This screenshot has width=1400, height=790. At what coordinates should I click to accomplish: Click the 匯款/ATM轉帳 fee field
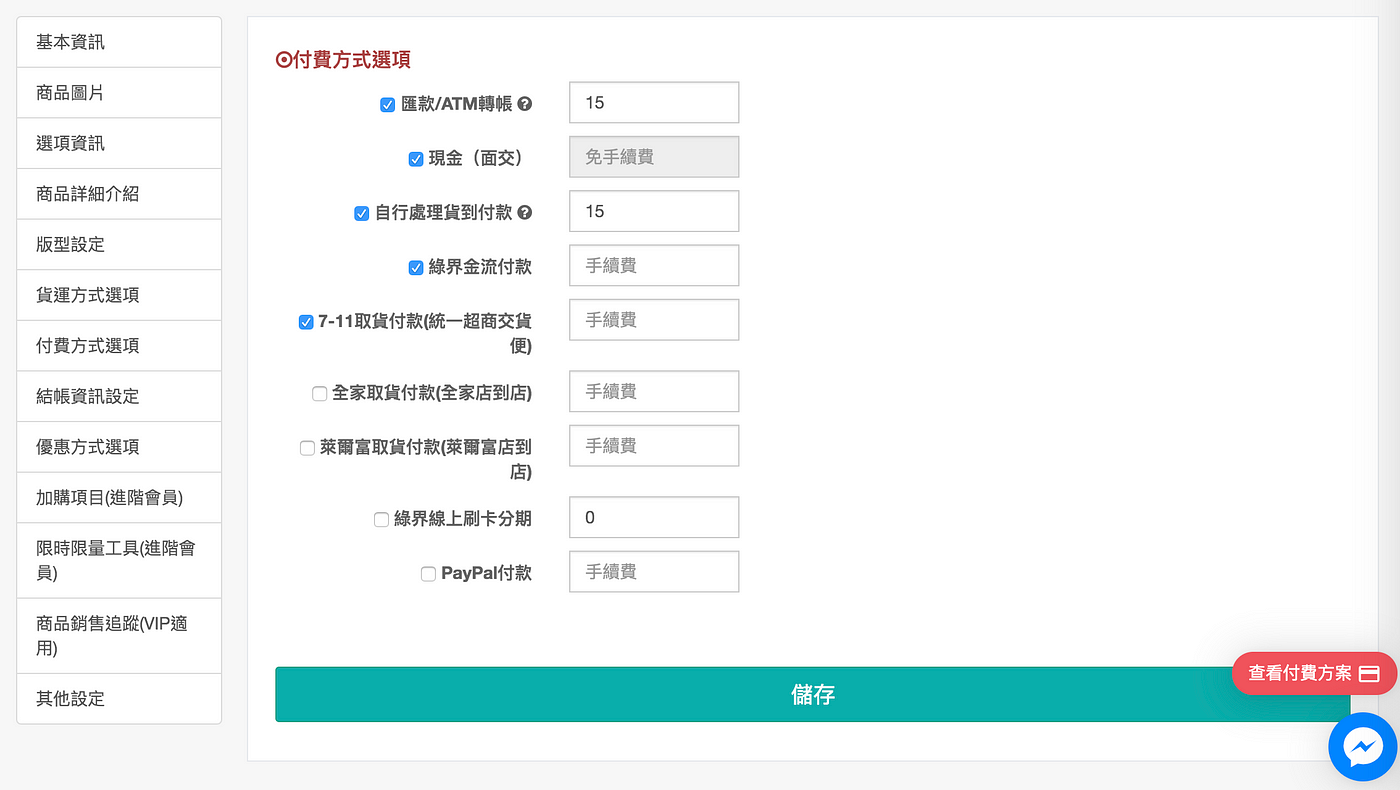[654, 103]
